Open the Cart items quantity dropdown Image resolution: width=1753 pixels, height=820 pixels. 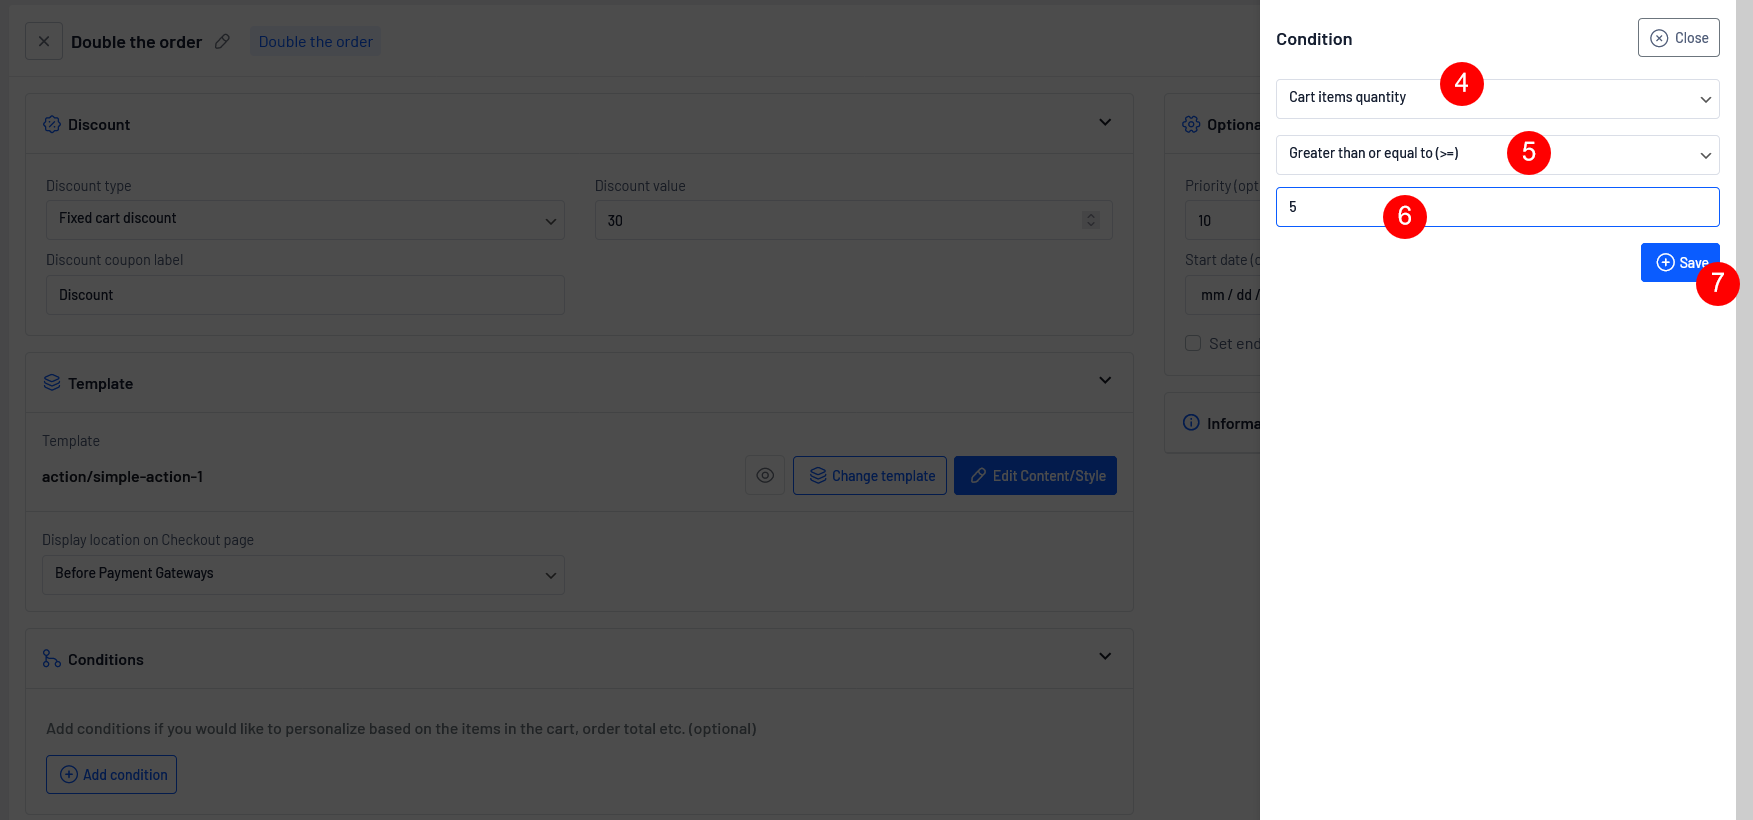1497,99
